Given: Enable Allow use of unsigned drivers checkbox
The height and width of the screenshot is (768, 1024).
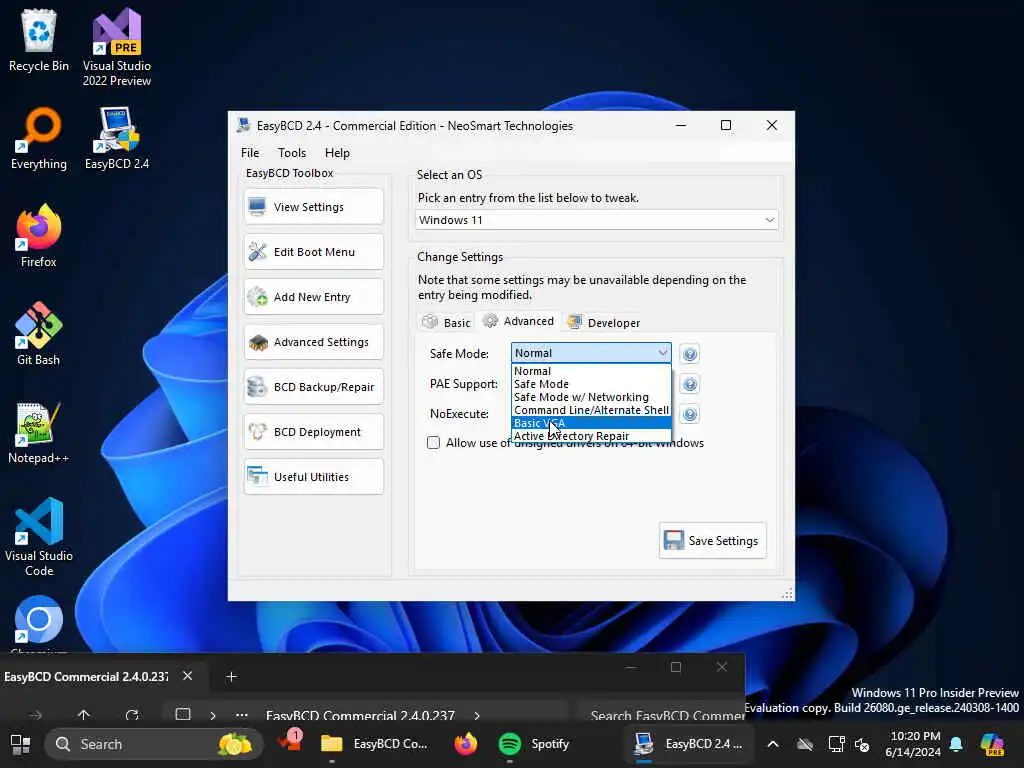Looking at the screenshot, I should pyautogui.click(x=434, y=443).
